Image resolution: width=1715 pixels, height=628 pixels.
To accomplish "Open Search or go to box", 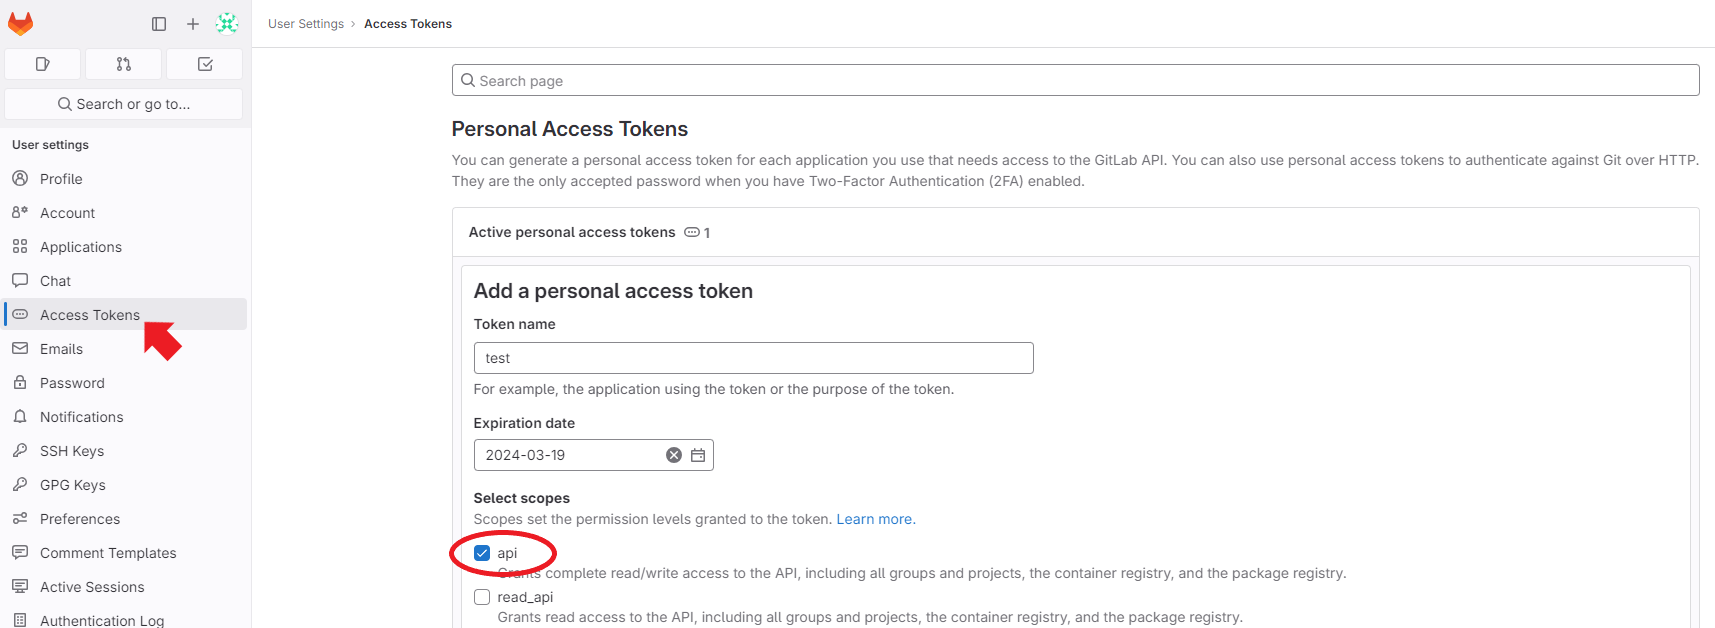I will pos(124,104).
